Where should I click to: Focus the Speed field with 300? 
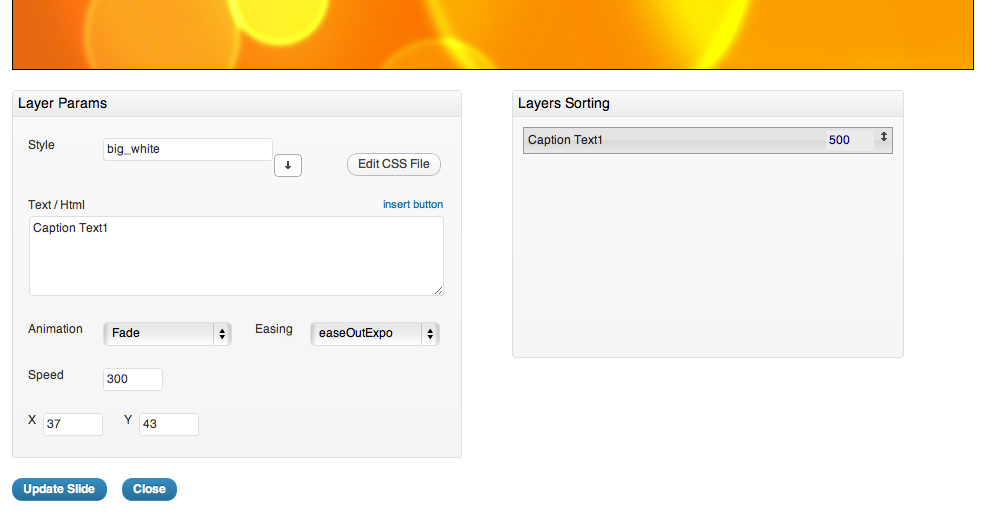(x=133, y=379)
